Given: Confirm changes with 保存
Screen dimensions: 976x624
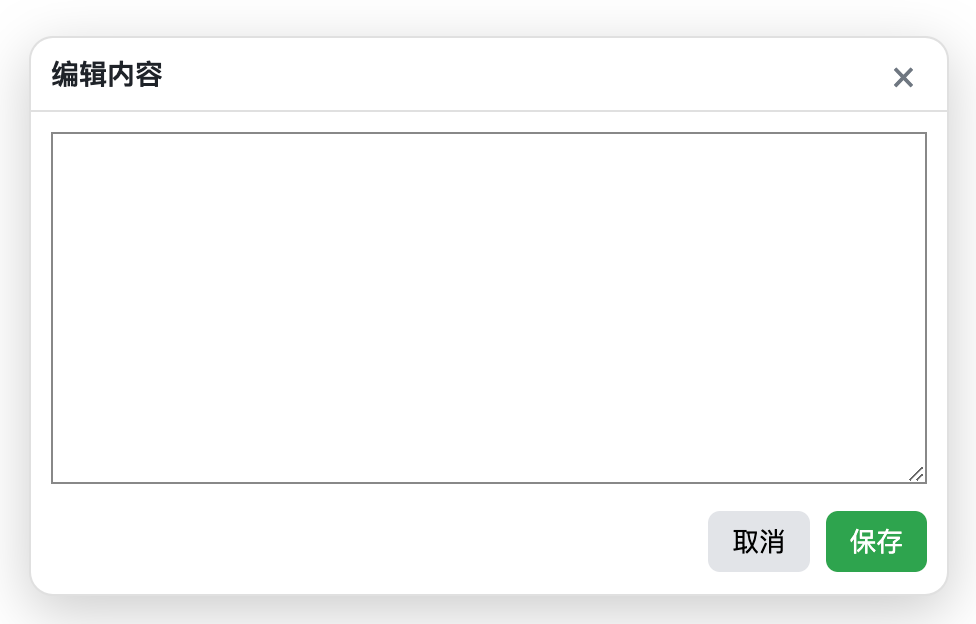Looking at the screenshot, I should (x=876, y=542).
